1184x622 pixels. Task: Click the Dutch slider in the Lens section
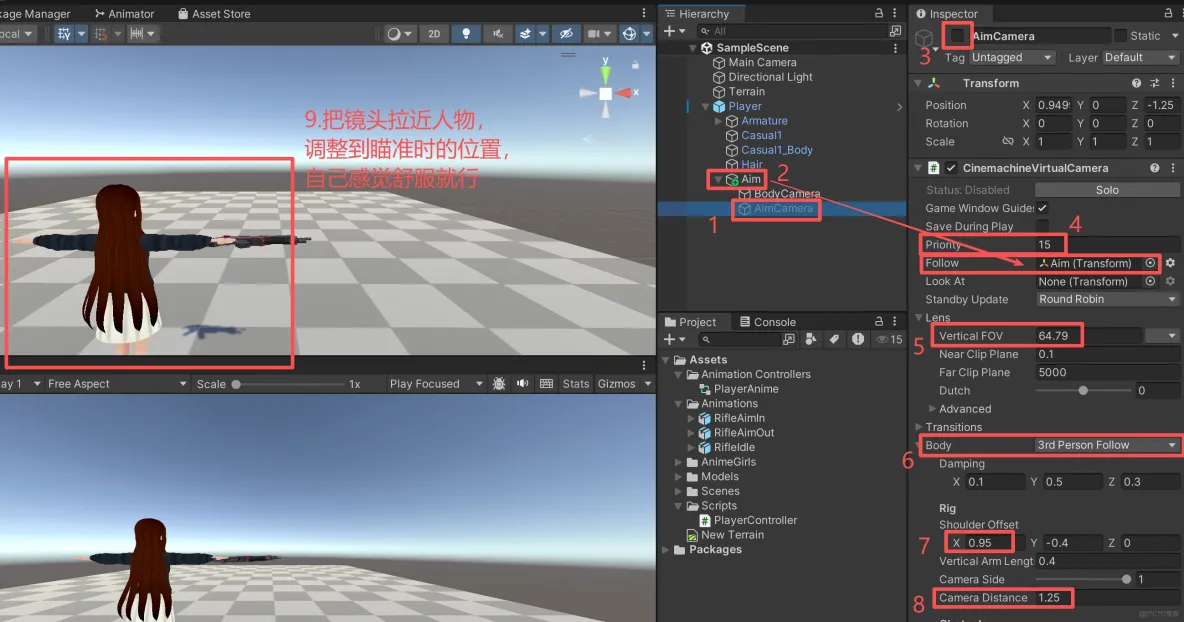tap(1082, 390)
